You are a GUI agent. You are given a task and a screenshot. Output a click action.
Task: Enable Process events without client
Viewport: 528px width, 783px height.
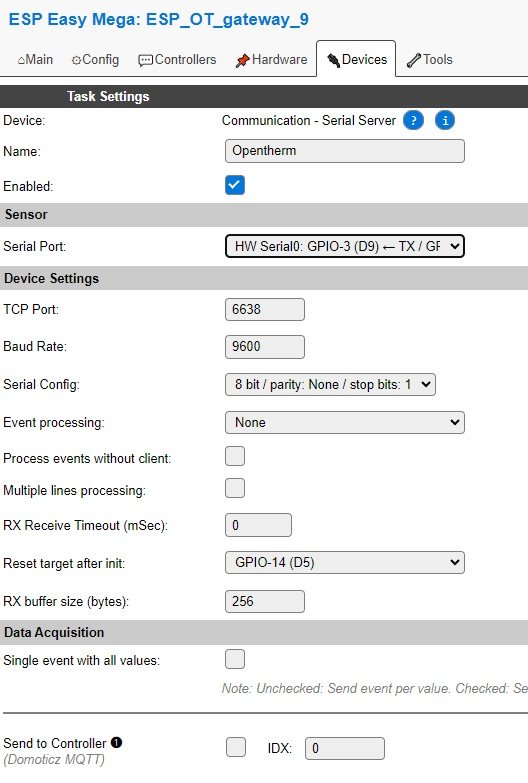pos(235,456)
